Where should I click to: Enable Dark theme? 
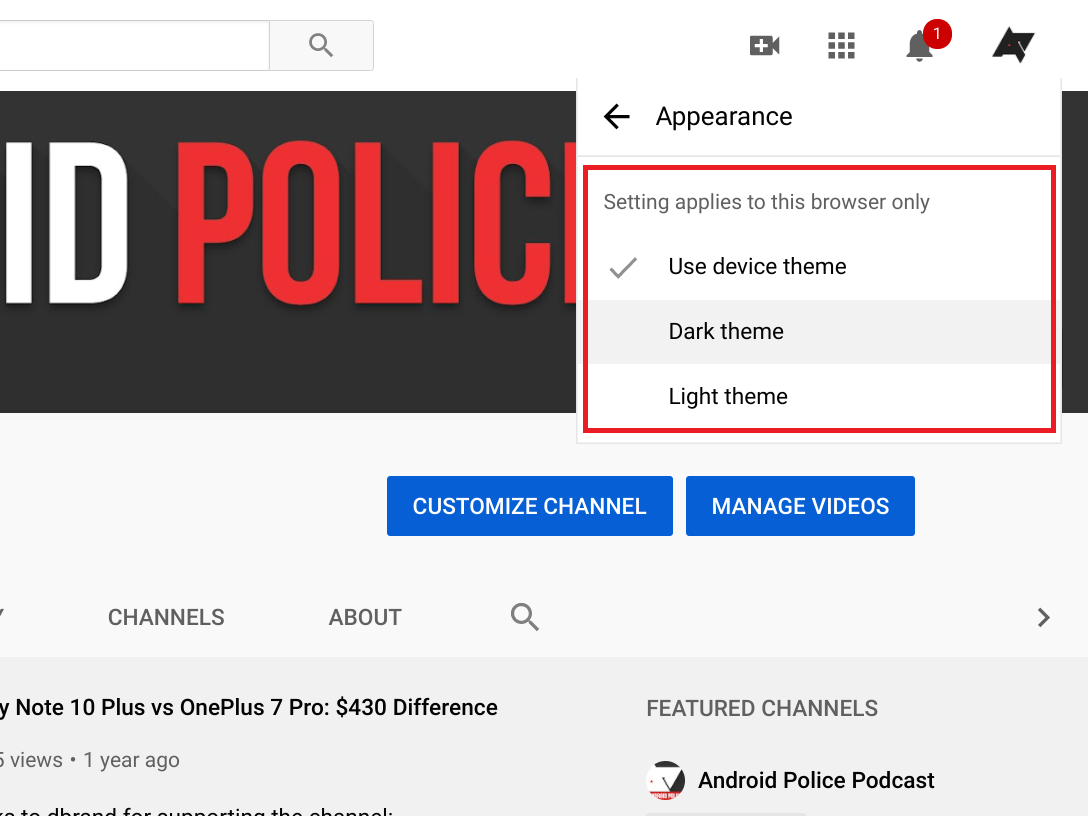click(x=726, y=331)
